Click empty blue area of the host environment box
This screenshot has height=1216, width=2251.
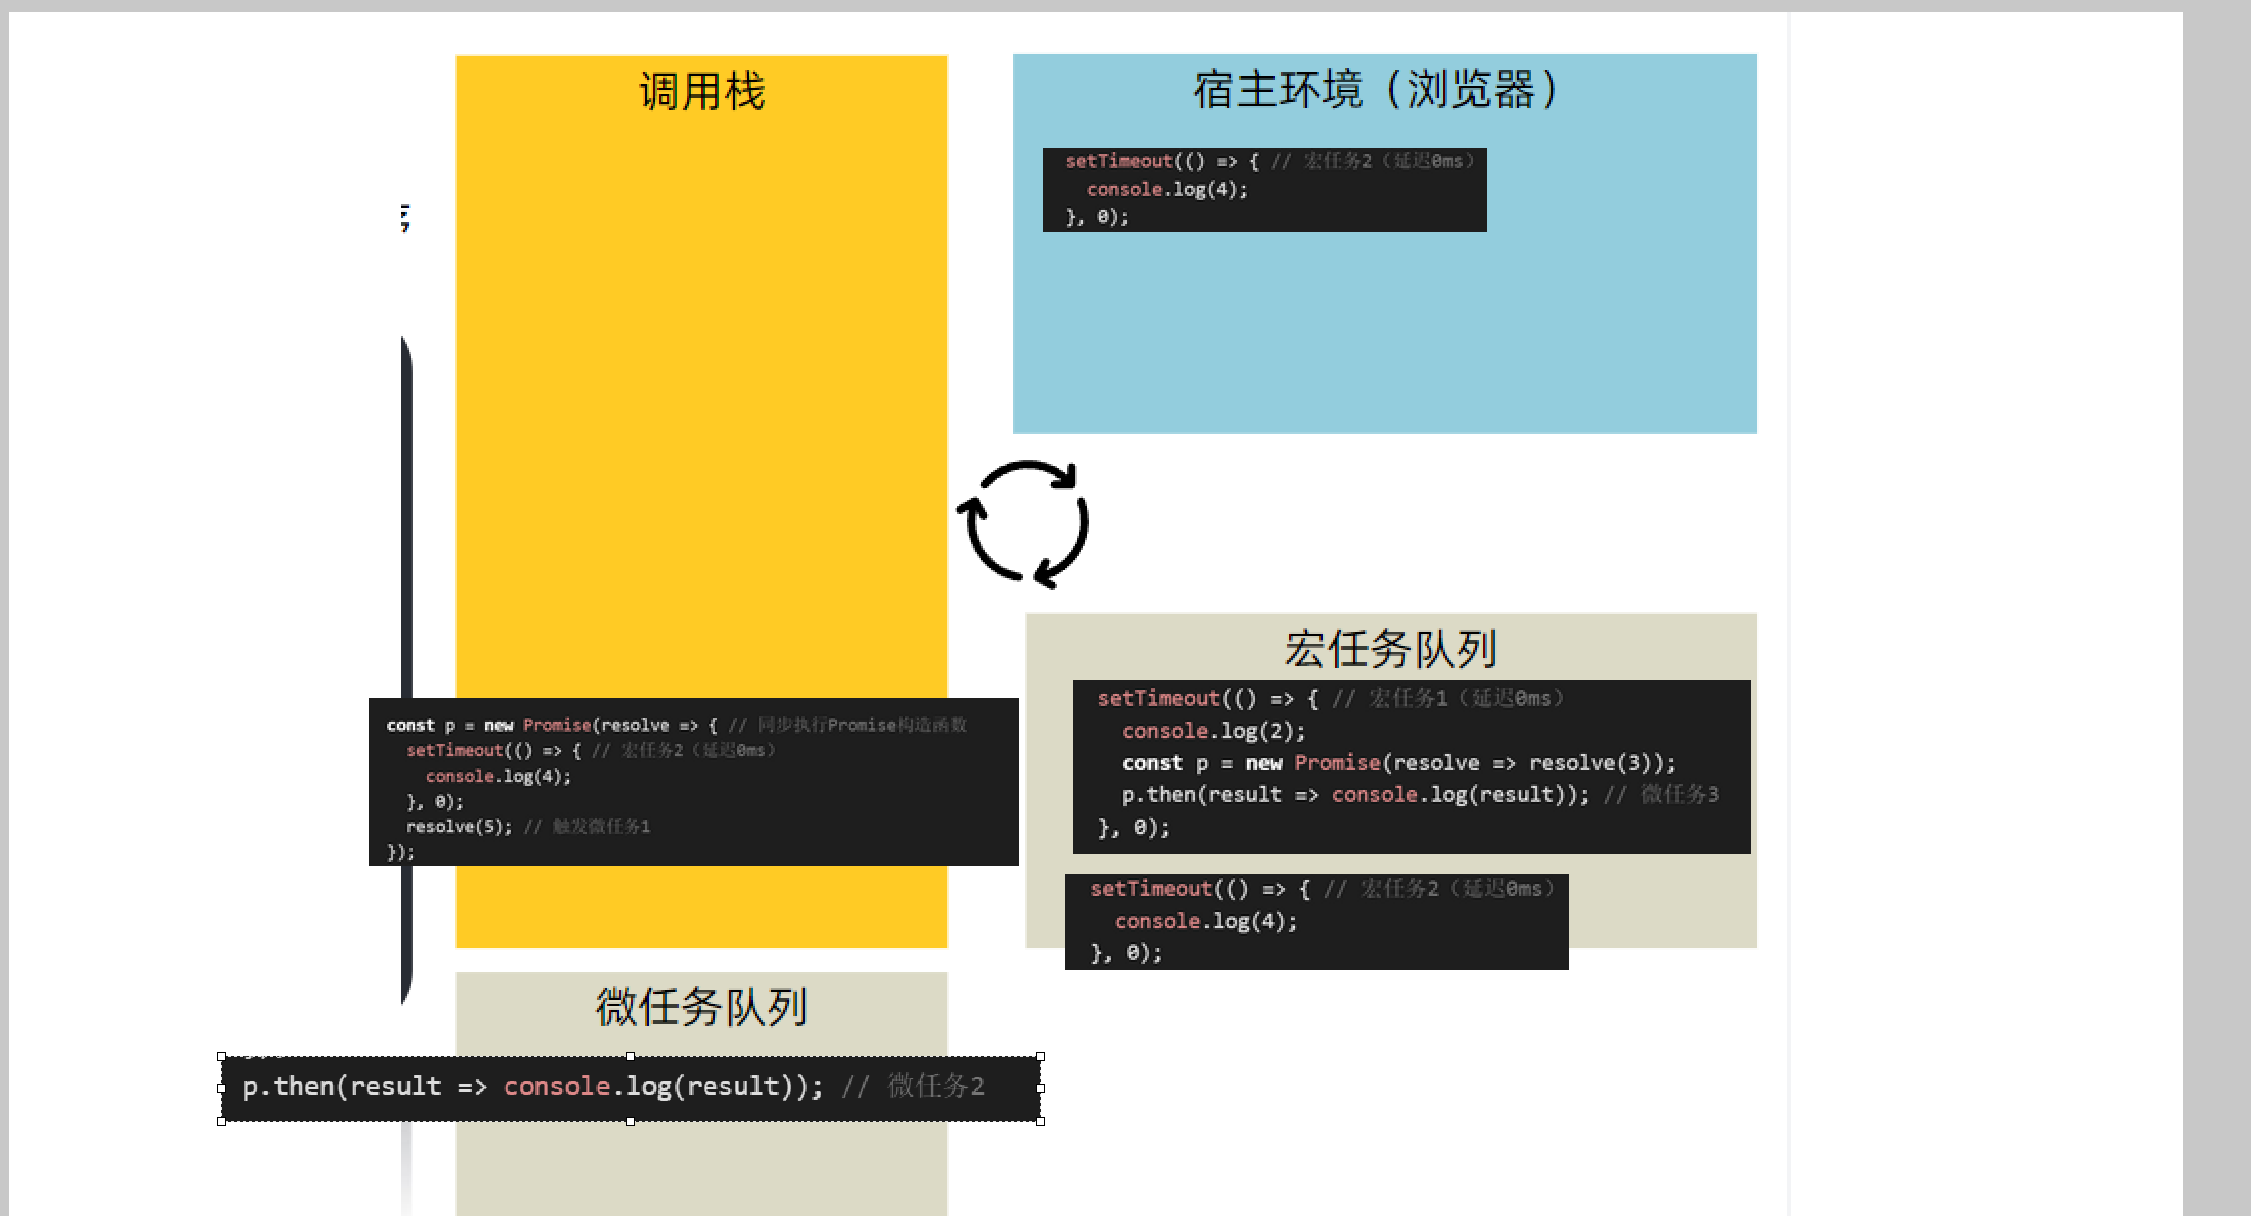point(1384,330)
